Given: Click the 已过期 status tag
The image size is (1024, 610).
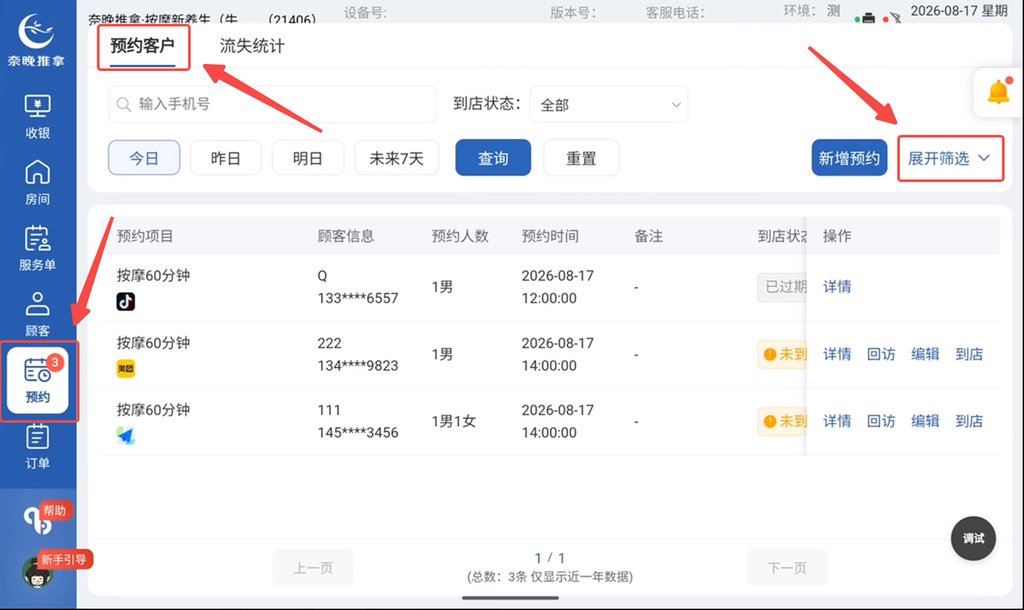Looking at the screenshot, I should pyautogui.click(x=782, y=287).
